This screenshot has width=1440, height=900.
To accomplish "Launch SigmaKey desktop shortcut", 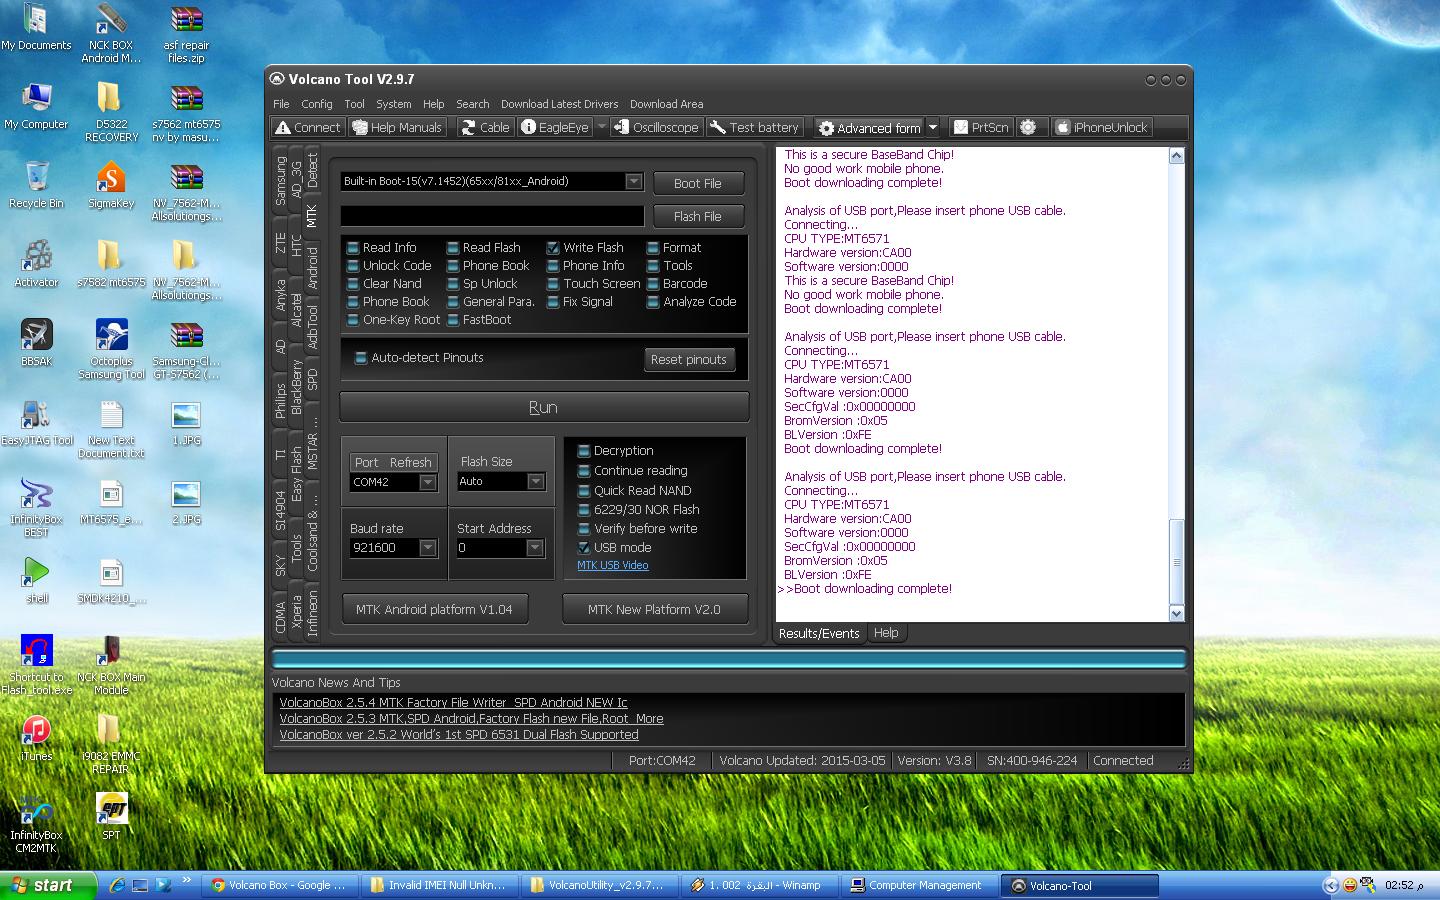I will pyautogui.click(x=110, y=185).
